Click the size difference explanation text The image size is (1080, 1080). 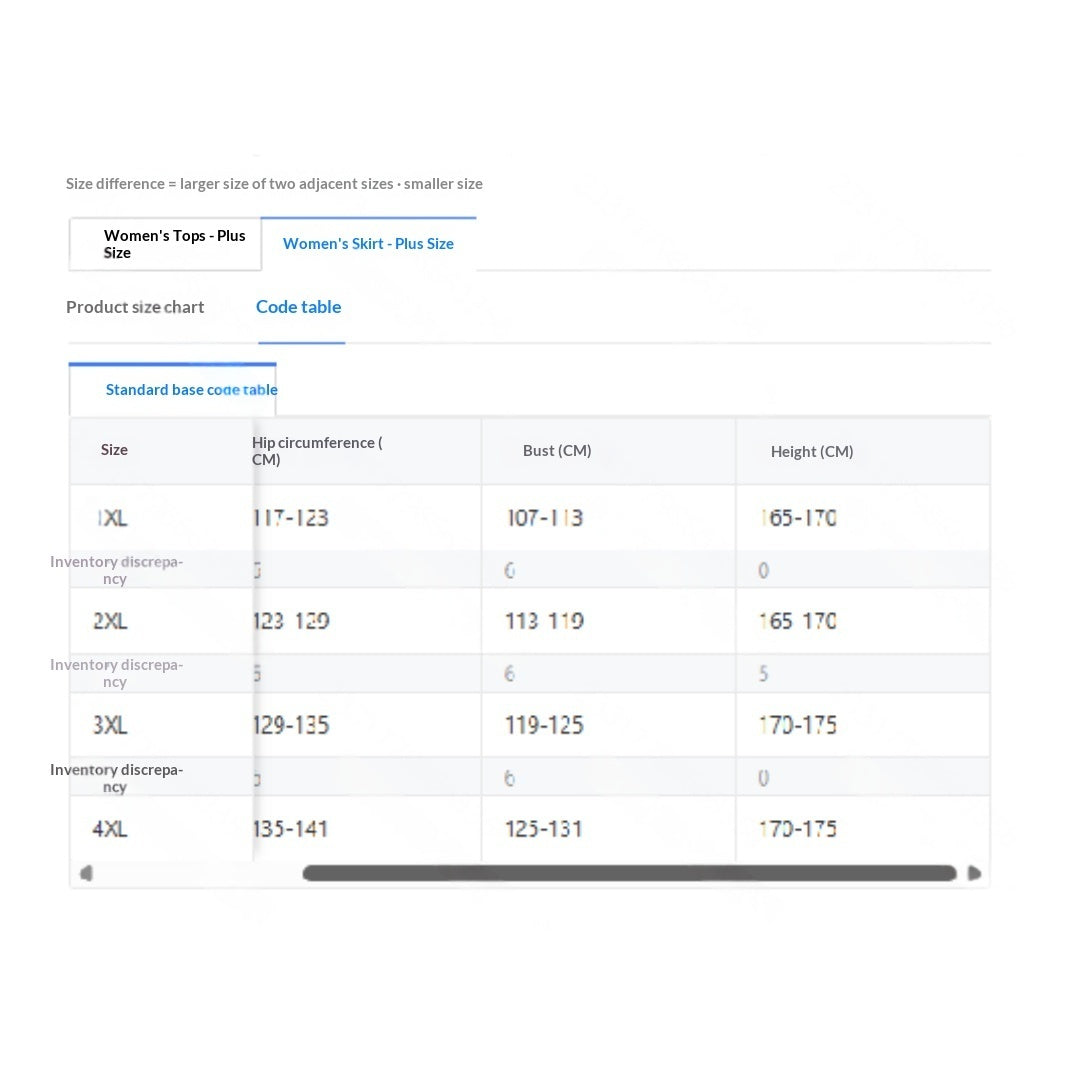[x=274, y=184]
